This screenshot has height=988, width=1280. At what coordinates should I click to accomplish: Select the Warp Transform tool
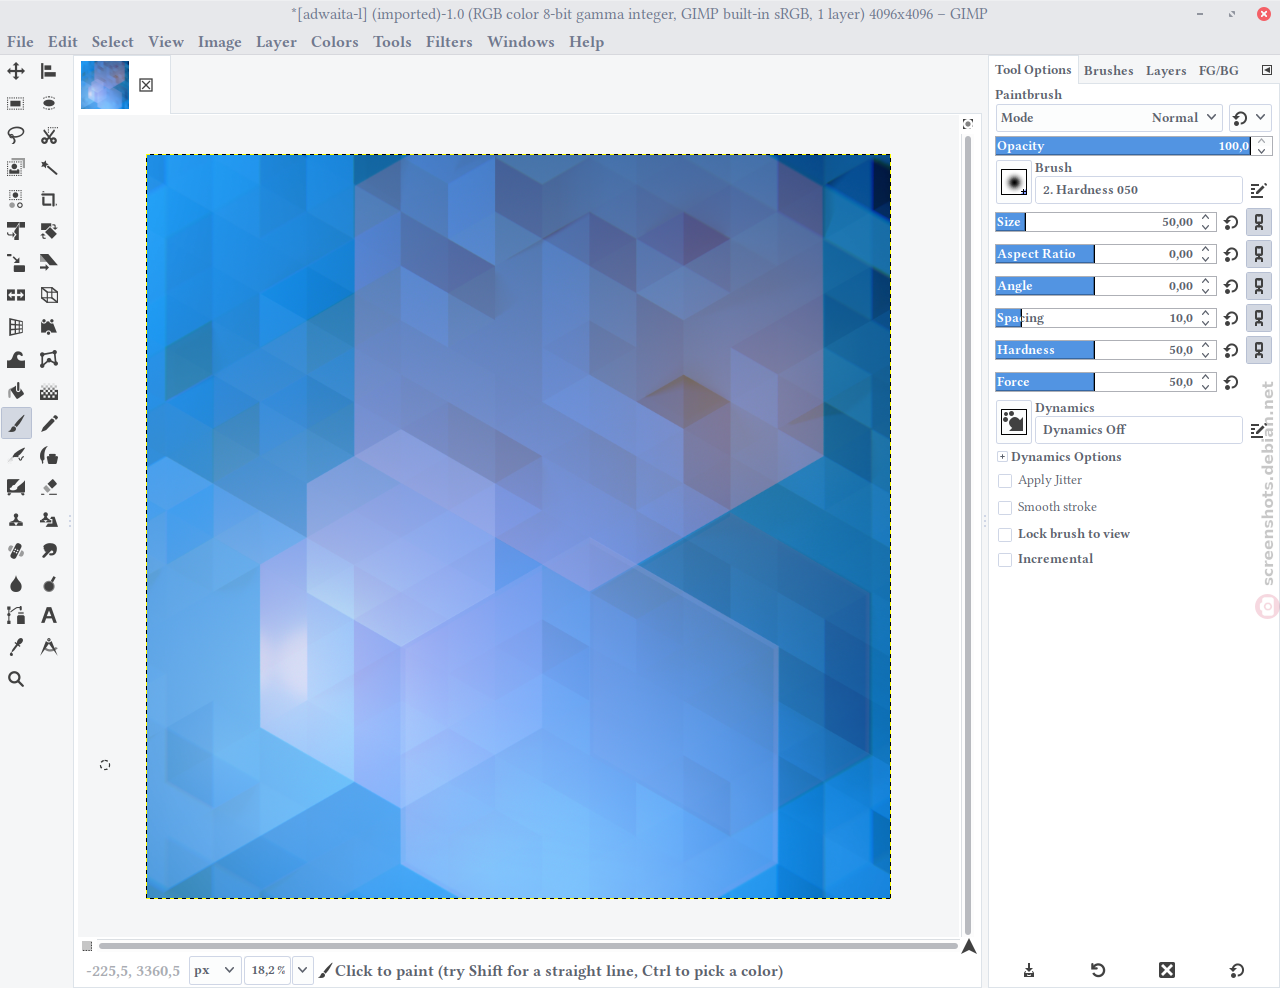[x=16, y=359]
